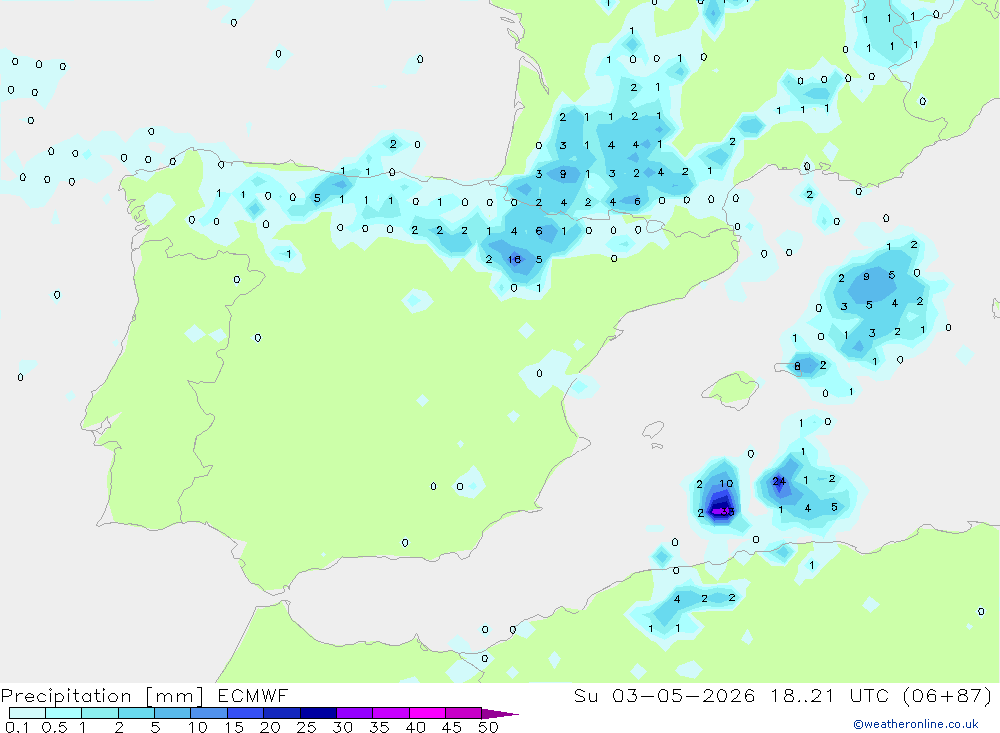Click the legend scale label '25'
This screenshot has height=733, width=1000.
click(306, 727)
